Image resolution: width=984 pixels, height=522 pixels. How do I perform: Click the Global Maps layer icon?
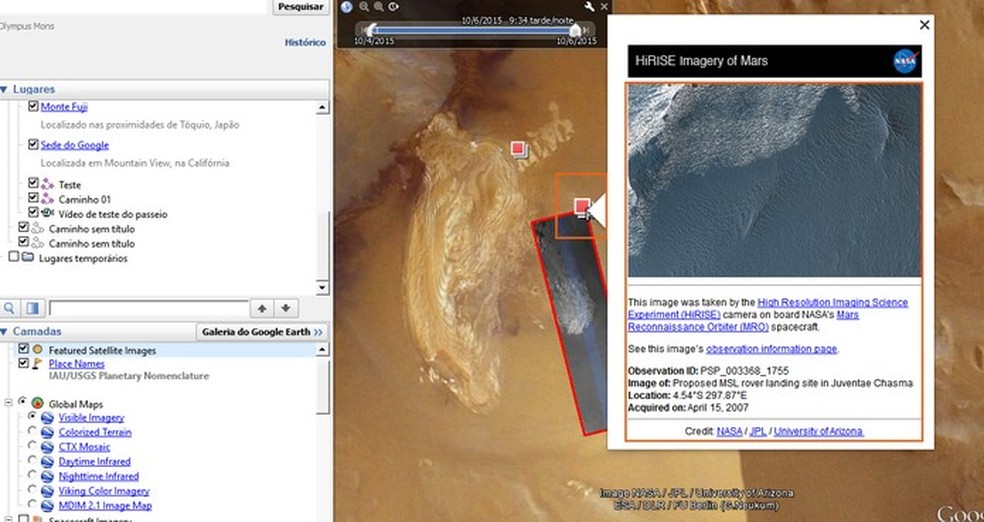38,403
